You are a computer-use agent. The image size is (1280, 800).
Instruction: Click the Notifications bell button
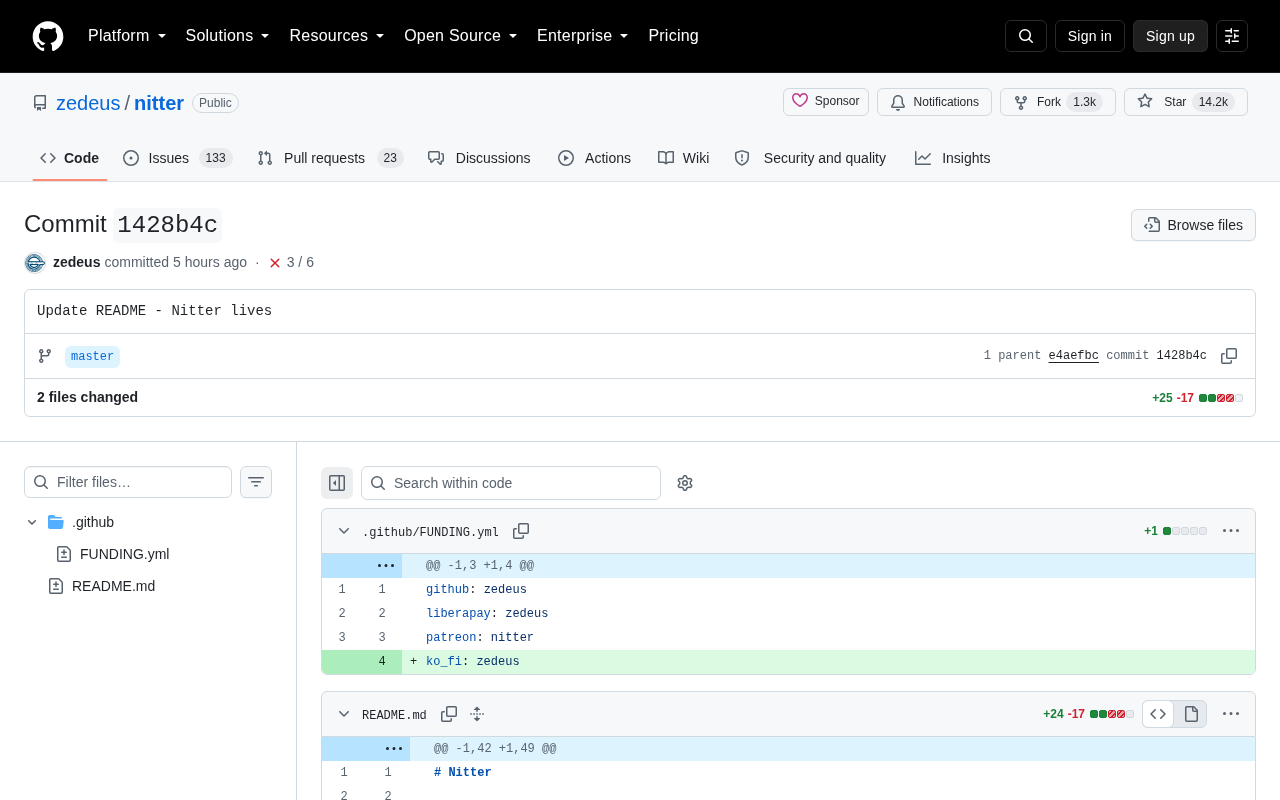tap(934, 102)
